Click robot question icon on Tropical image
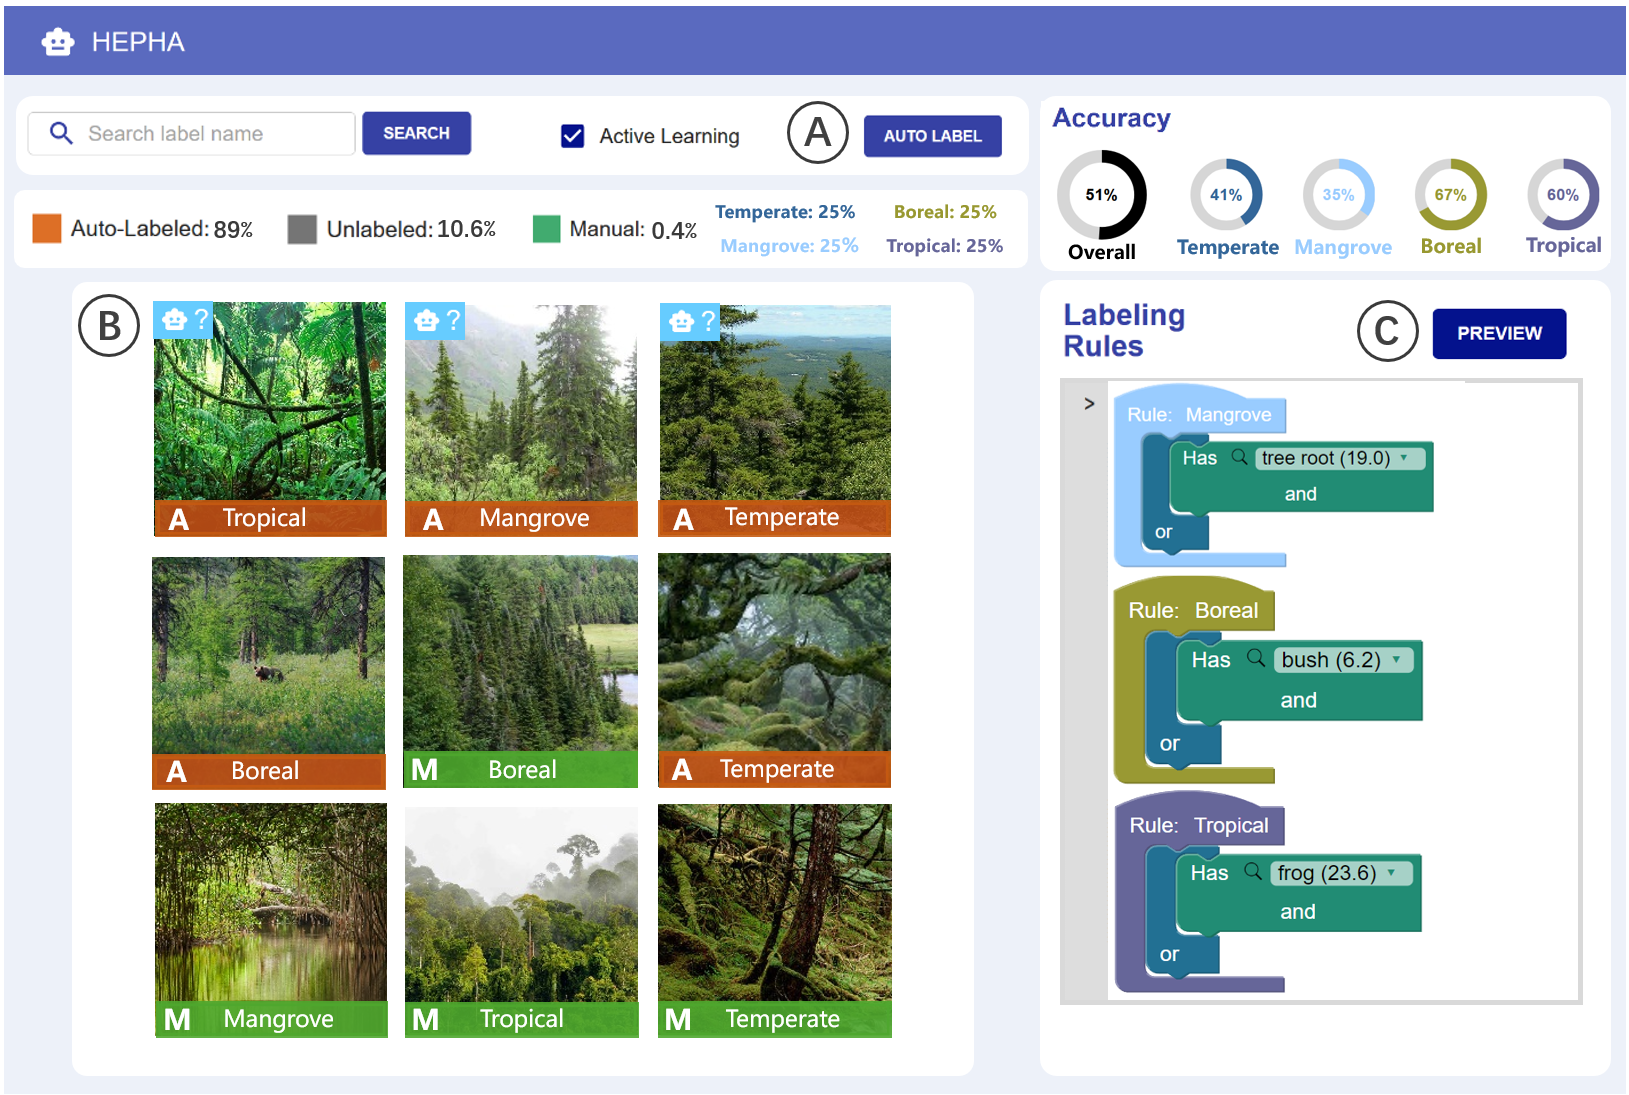 184,320
